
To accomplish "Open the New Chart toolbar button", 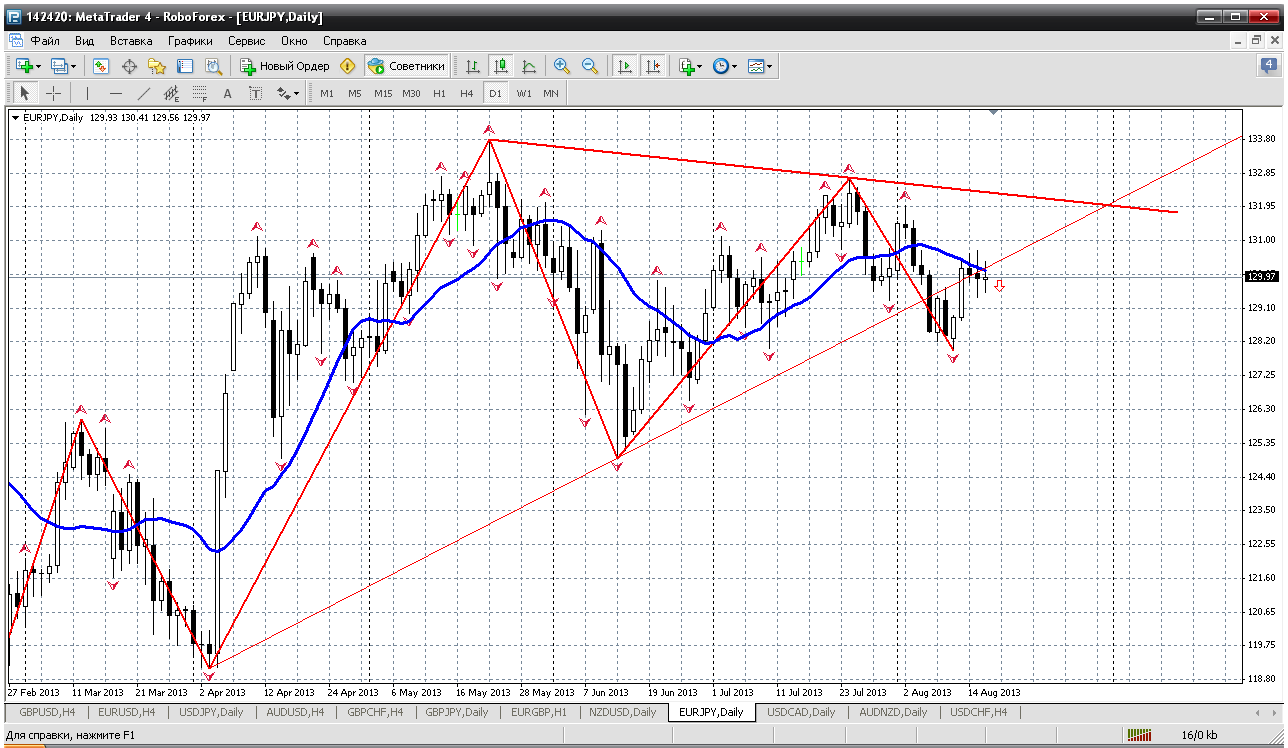I will (24, 66).
